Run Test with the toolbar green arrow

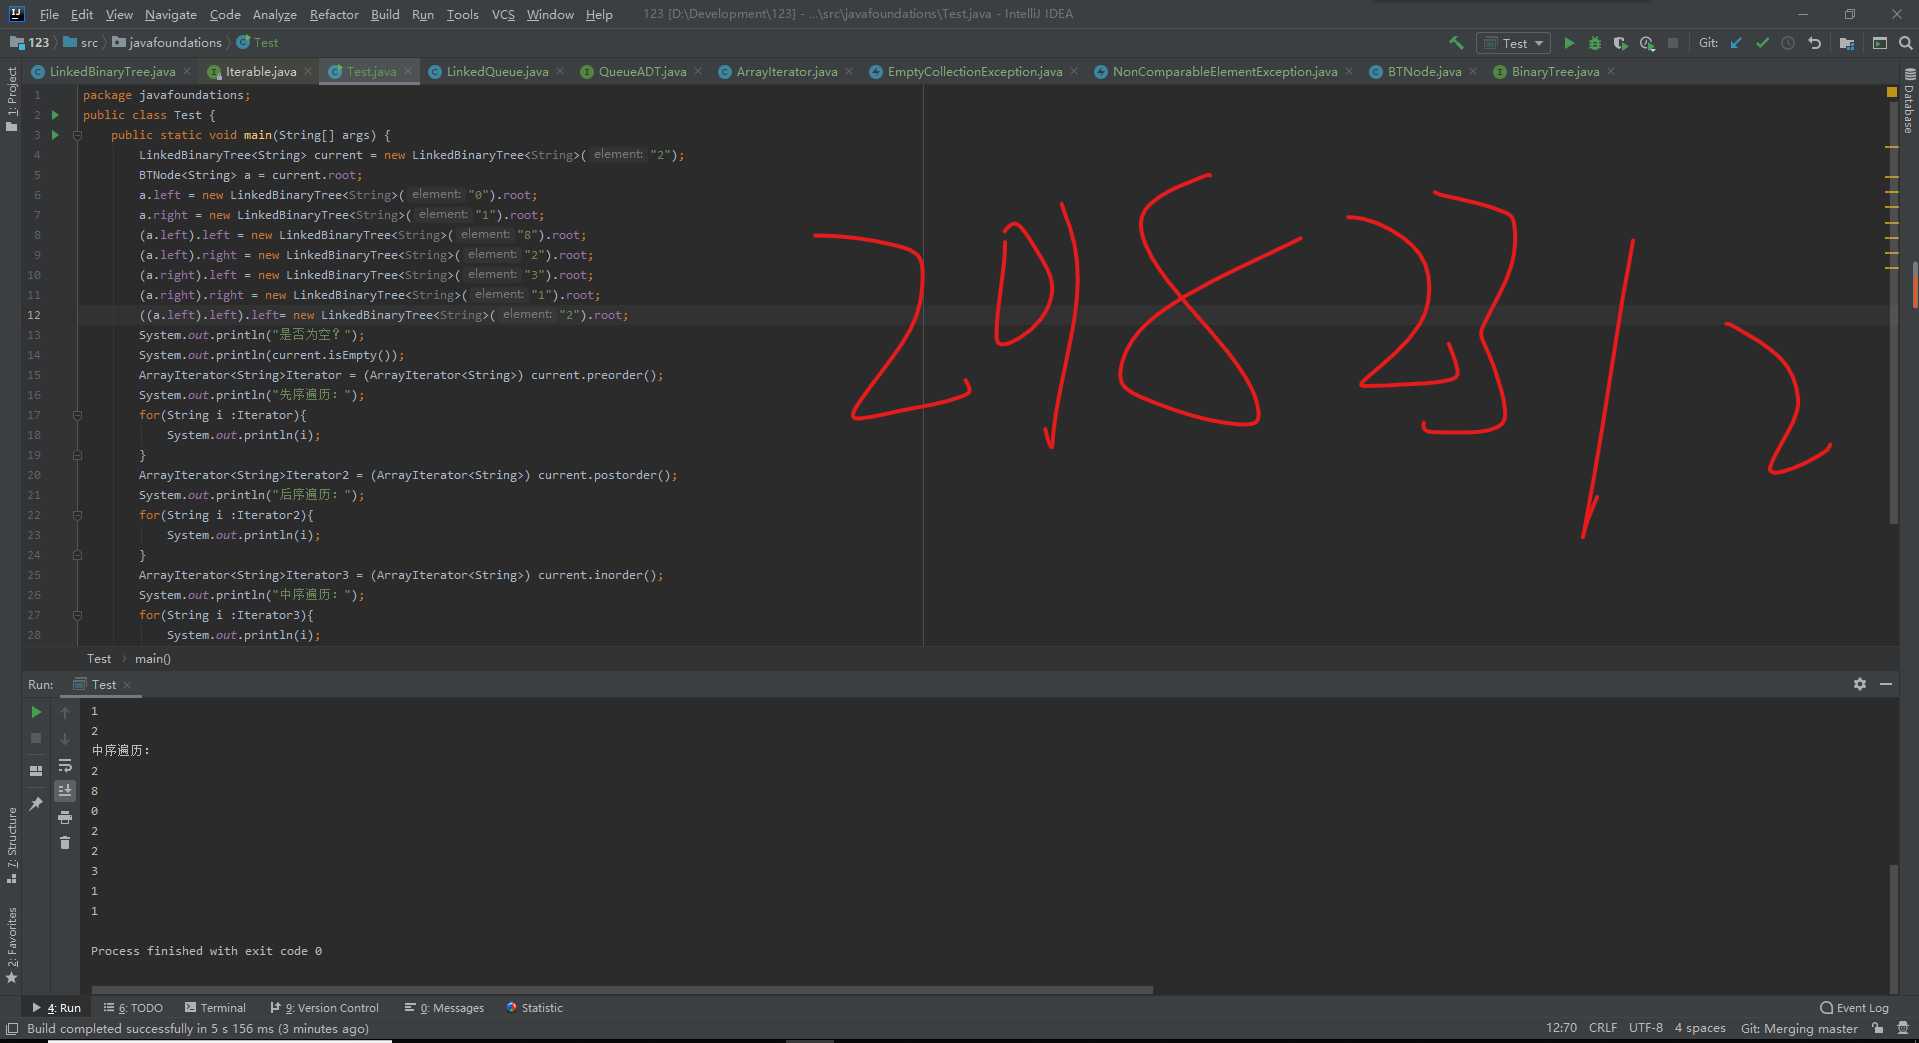pyautogui.click(x=1569, y=43)
